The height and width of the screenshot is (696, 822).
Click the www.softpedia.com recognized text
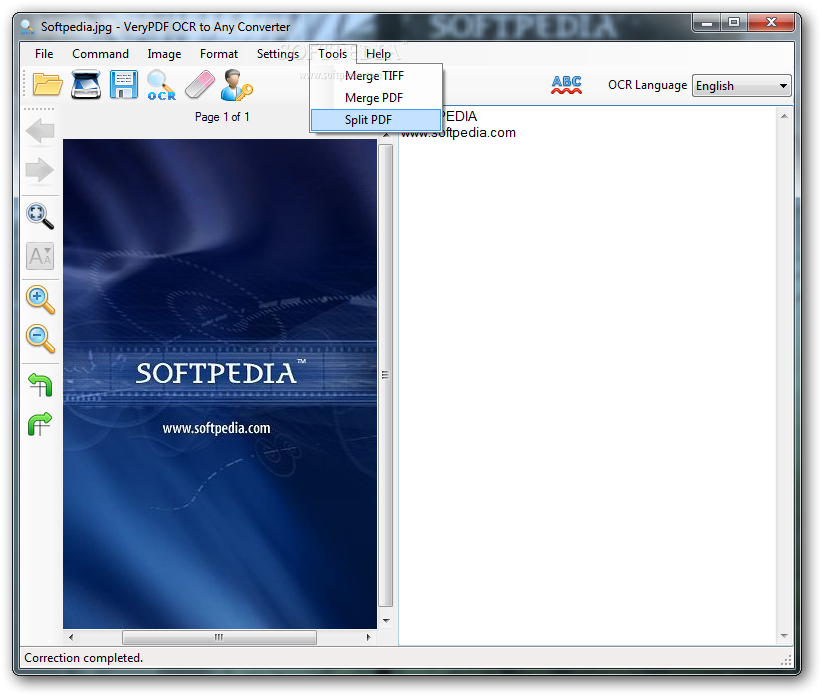[x=459, y=133]
